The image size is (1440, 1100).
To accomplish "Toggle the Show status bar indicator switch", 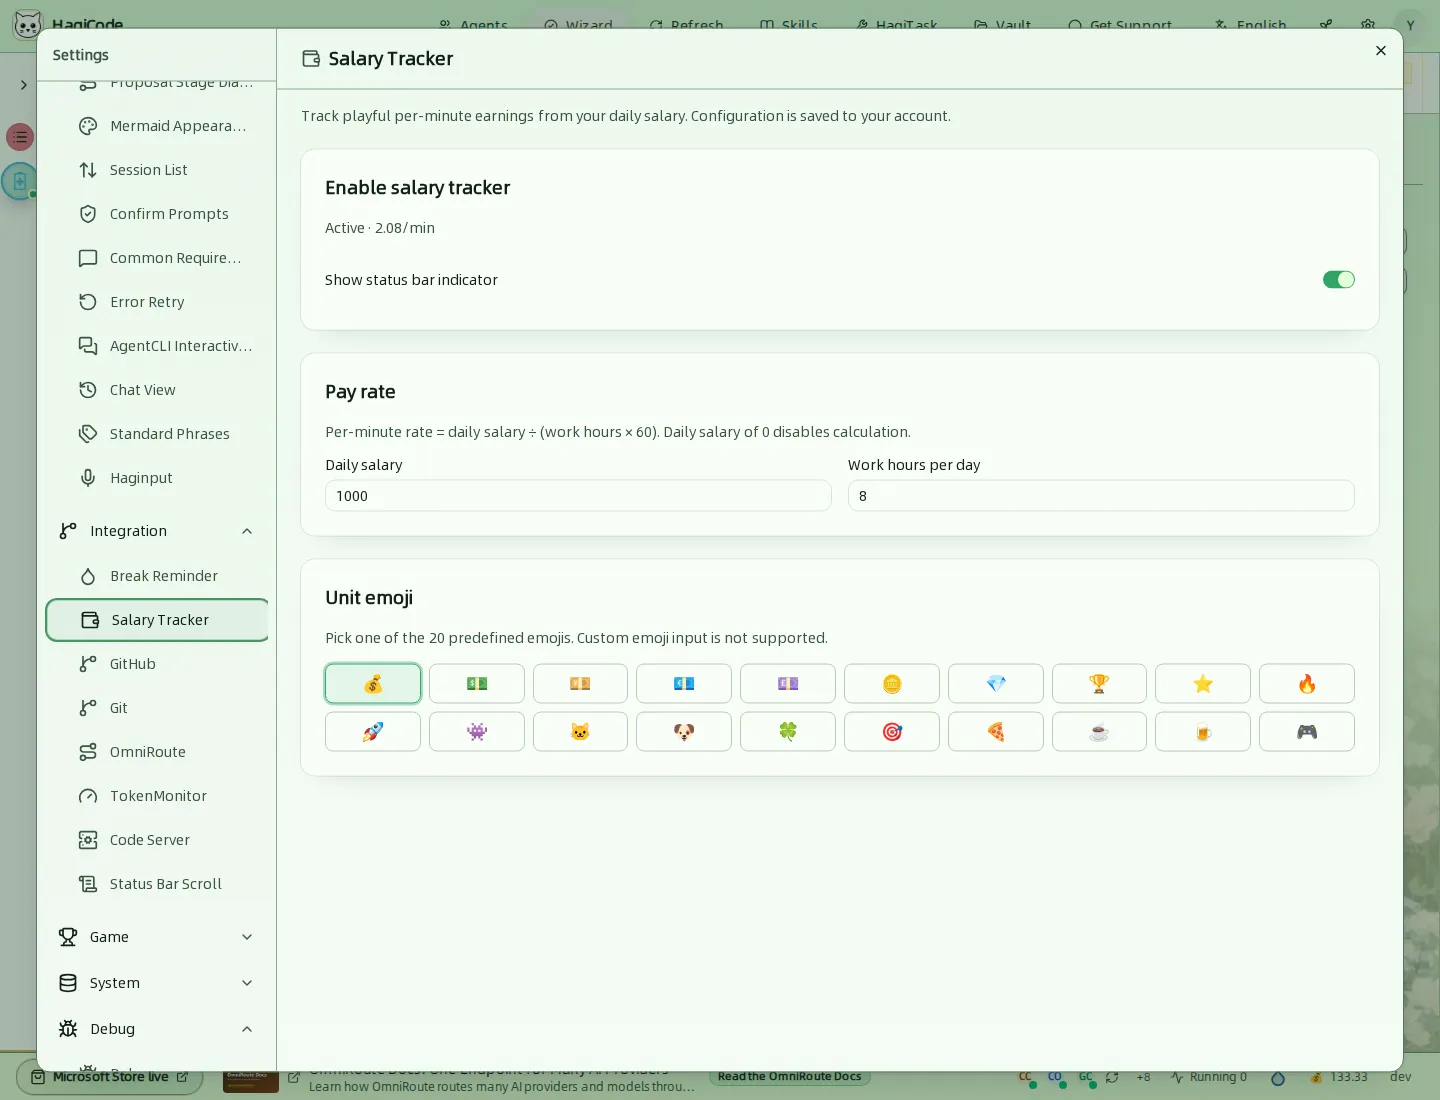I will click(x=1339, y=280).
